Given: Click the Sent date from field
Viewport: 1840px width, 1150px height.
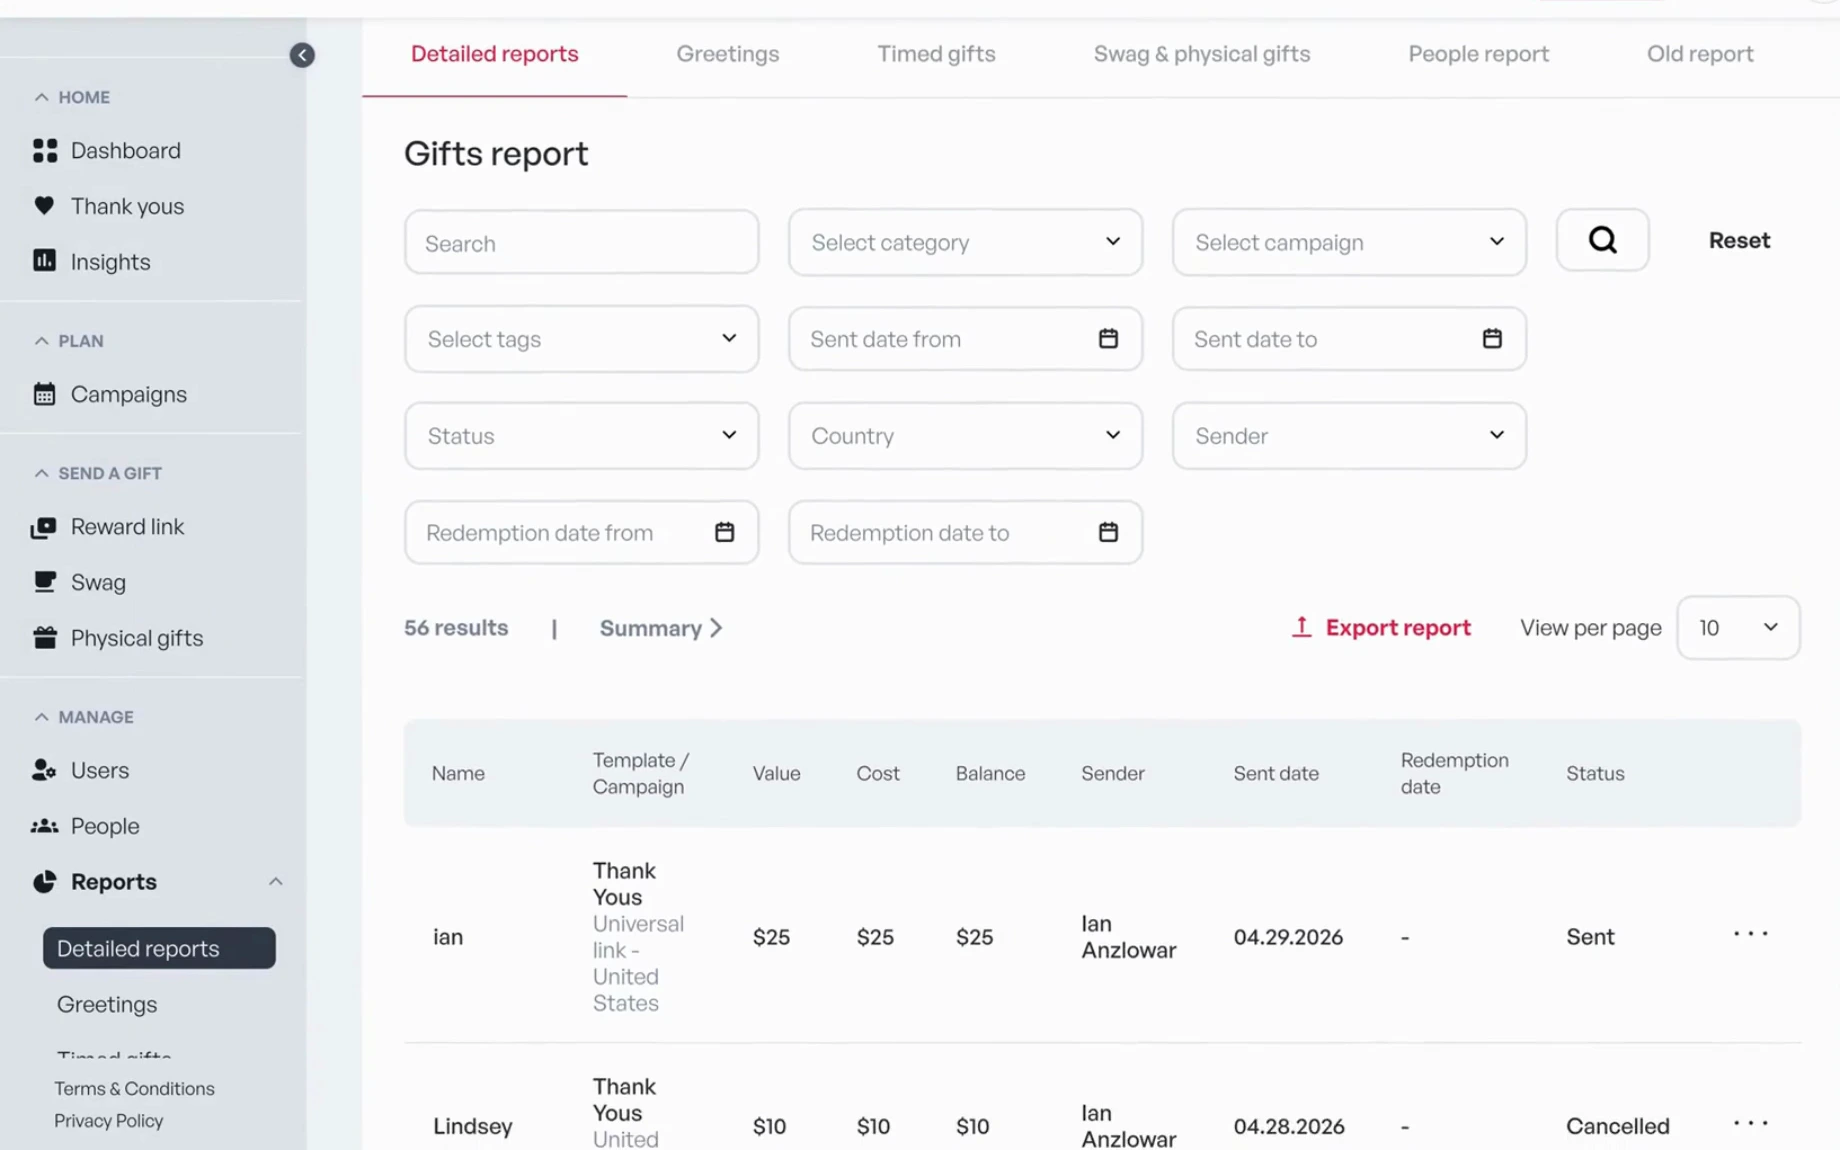Looking at the screenshot, I should [965, 339].
